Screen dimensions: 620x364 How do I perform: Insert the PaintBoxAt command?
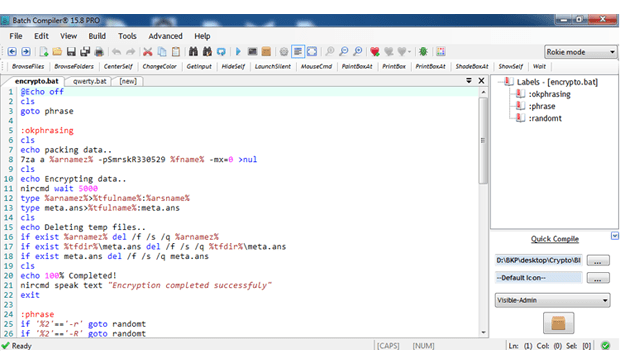pos(357,66)
